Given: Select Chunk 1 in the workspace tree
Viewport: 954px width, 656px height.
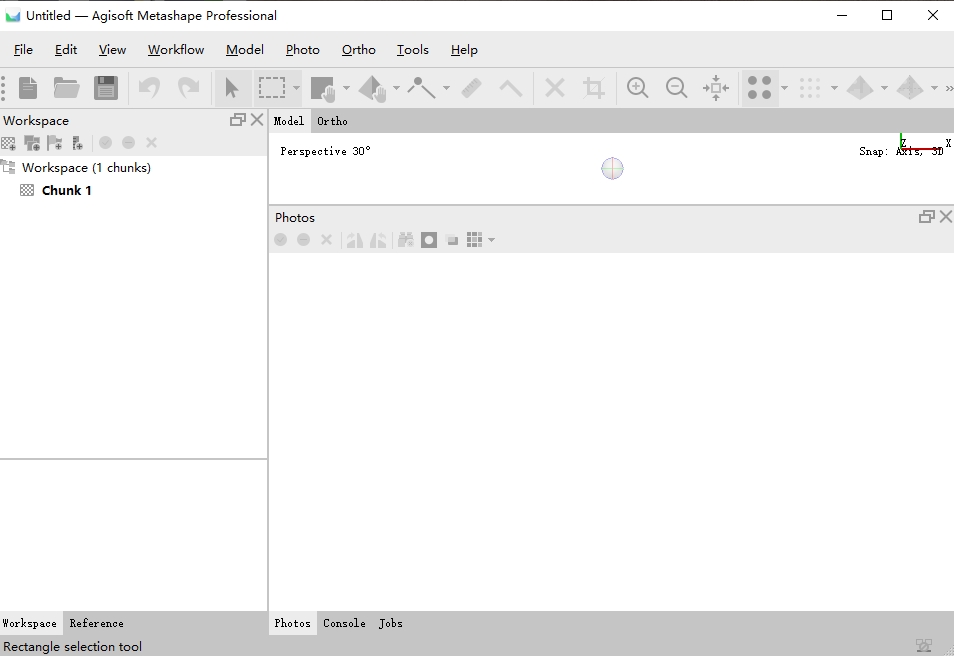Looking at the screenshot, I should pyautogui.click(x=66, y=190).
